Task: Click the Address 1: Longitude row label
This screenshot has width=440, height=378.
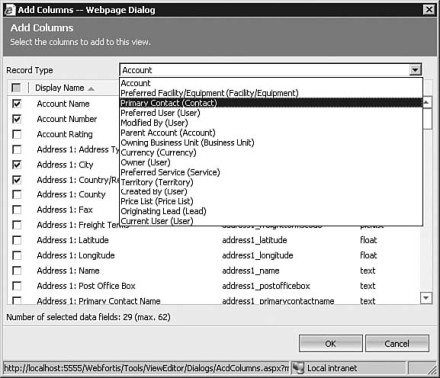Action: pyautogui.click(x=76, y=255)
